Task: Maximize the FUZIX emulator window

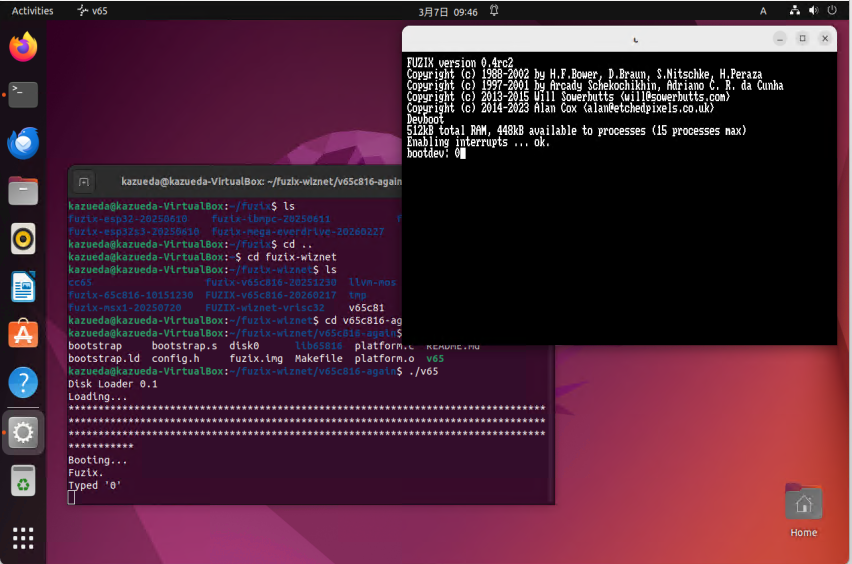Action: (803, 39)
